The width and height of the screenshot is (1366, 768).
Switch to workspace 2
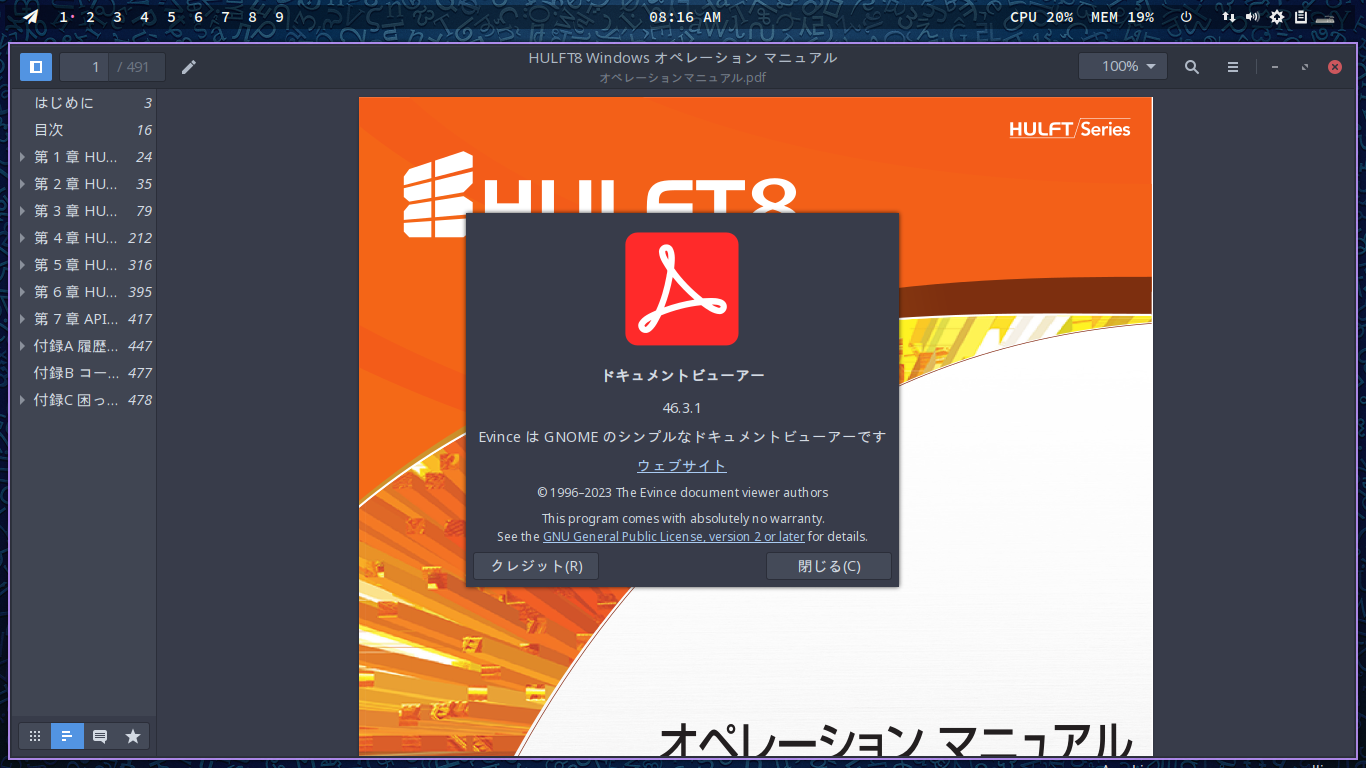coord(91,17)
